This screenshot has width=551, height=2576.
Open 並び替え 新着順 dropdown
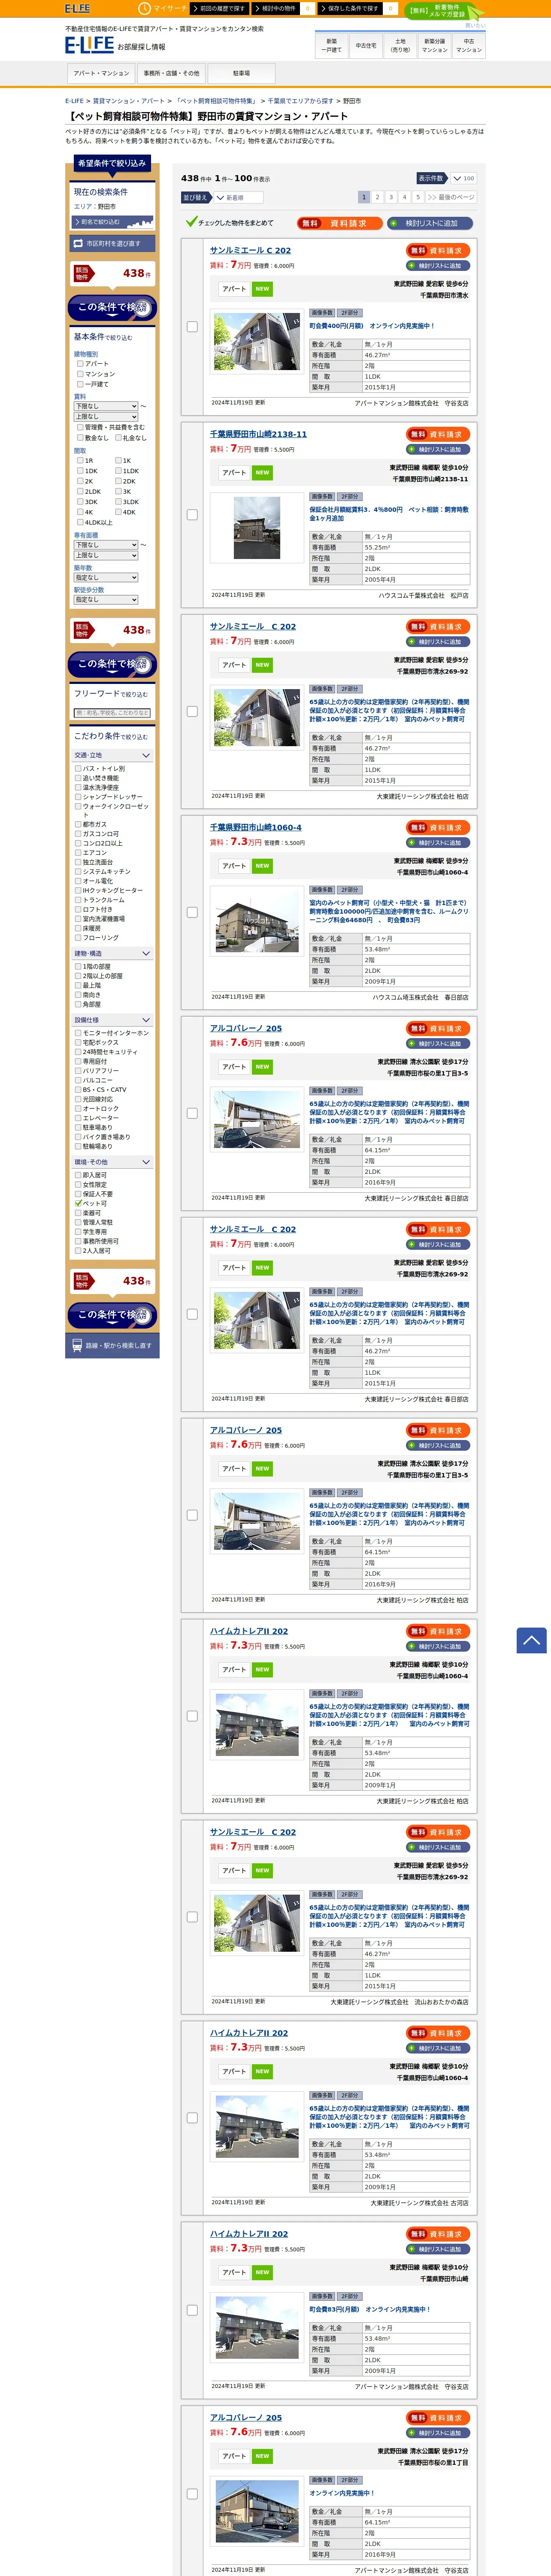click(238, 198)
